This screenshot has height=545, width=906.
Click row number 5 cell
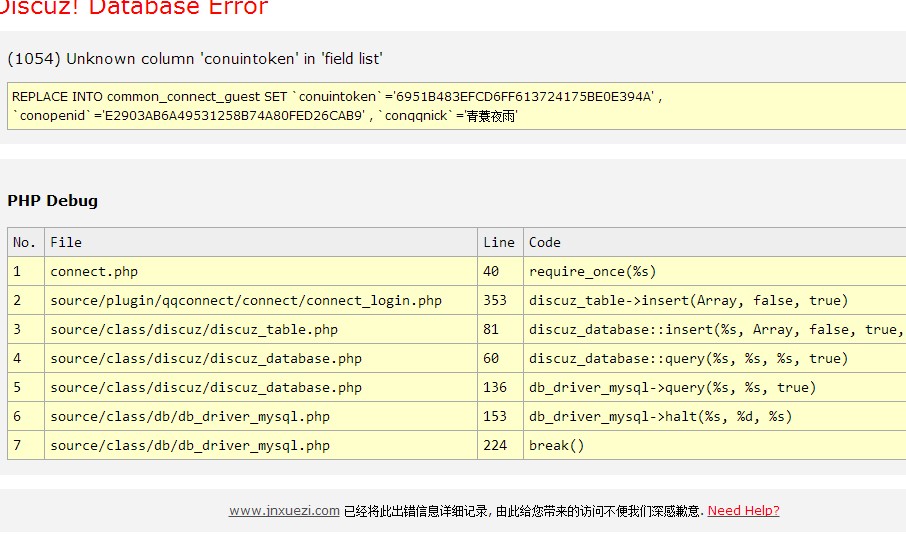point(26,387)
